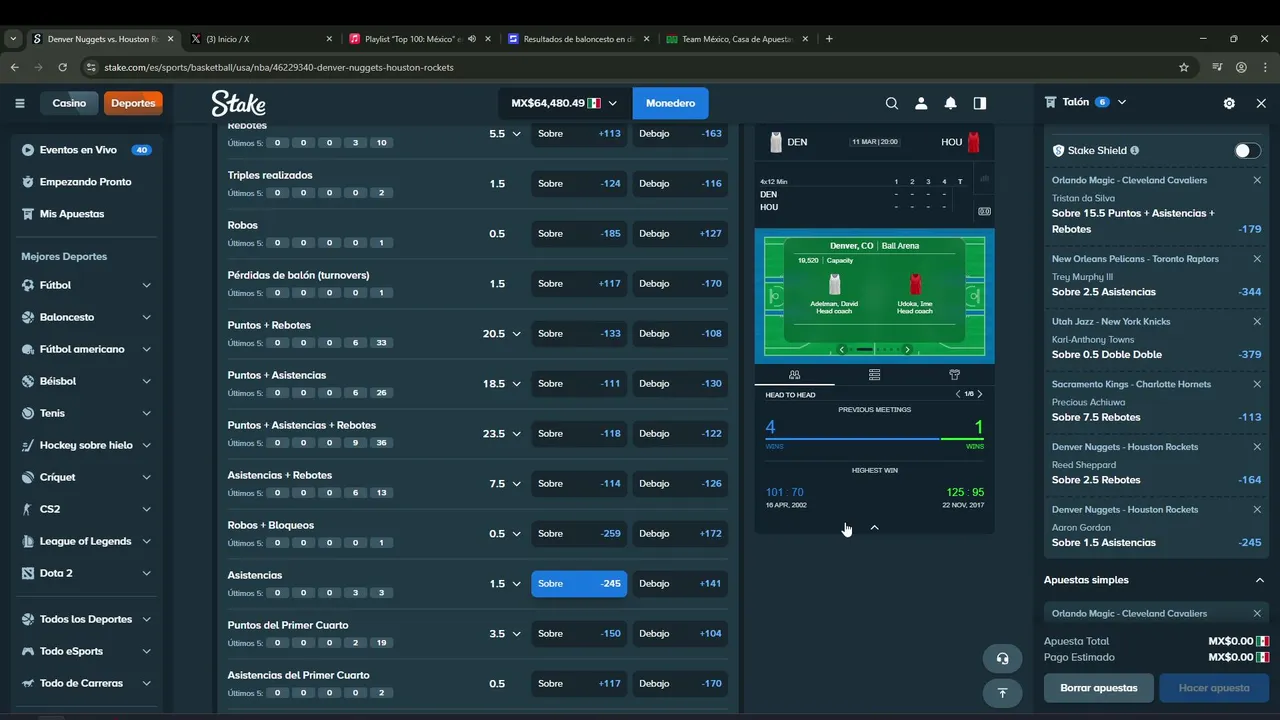The image size is (1280, 720).
Task: Collapse the match tracker widget chevron
Action: (874, 527)
